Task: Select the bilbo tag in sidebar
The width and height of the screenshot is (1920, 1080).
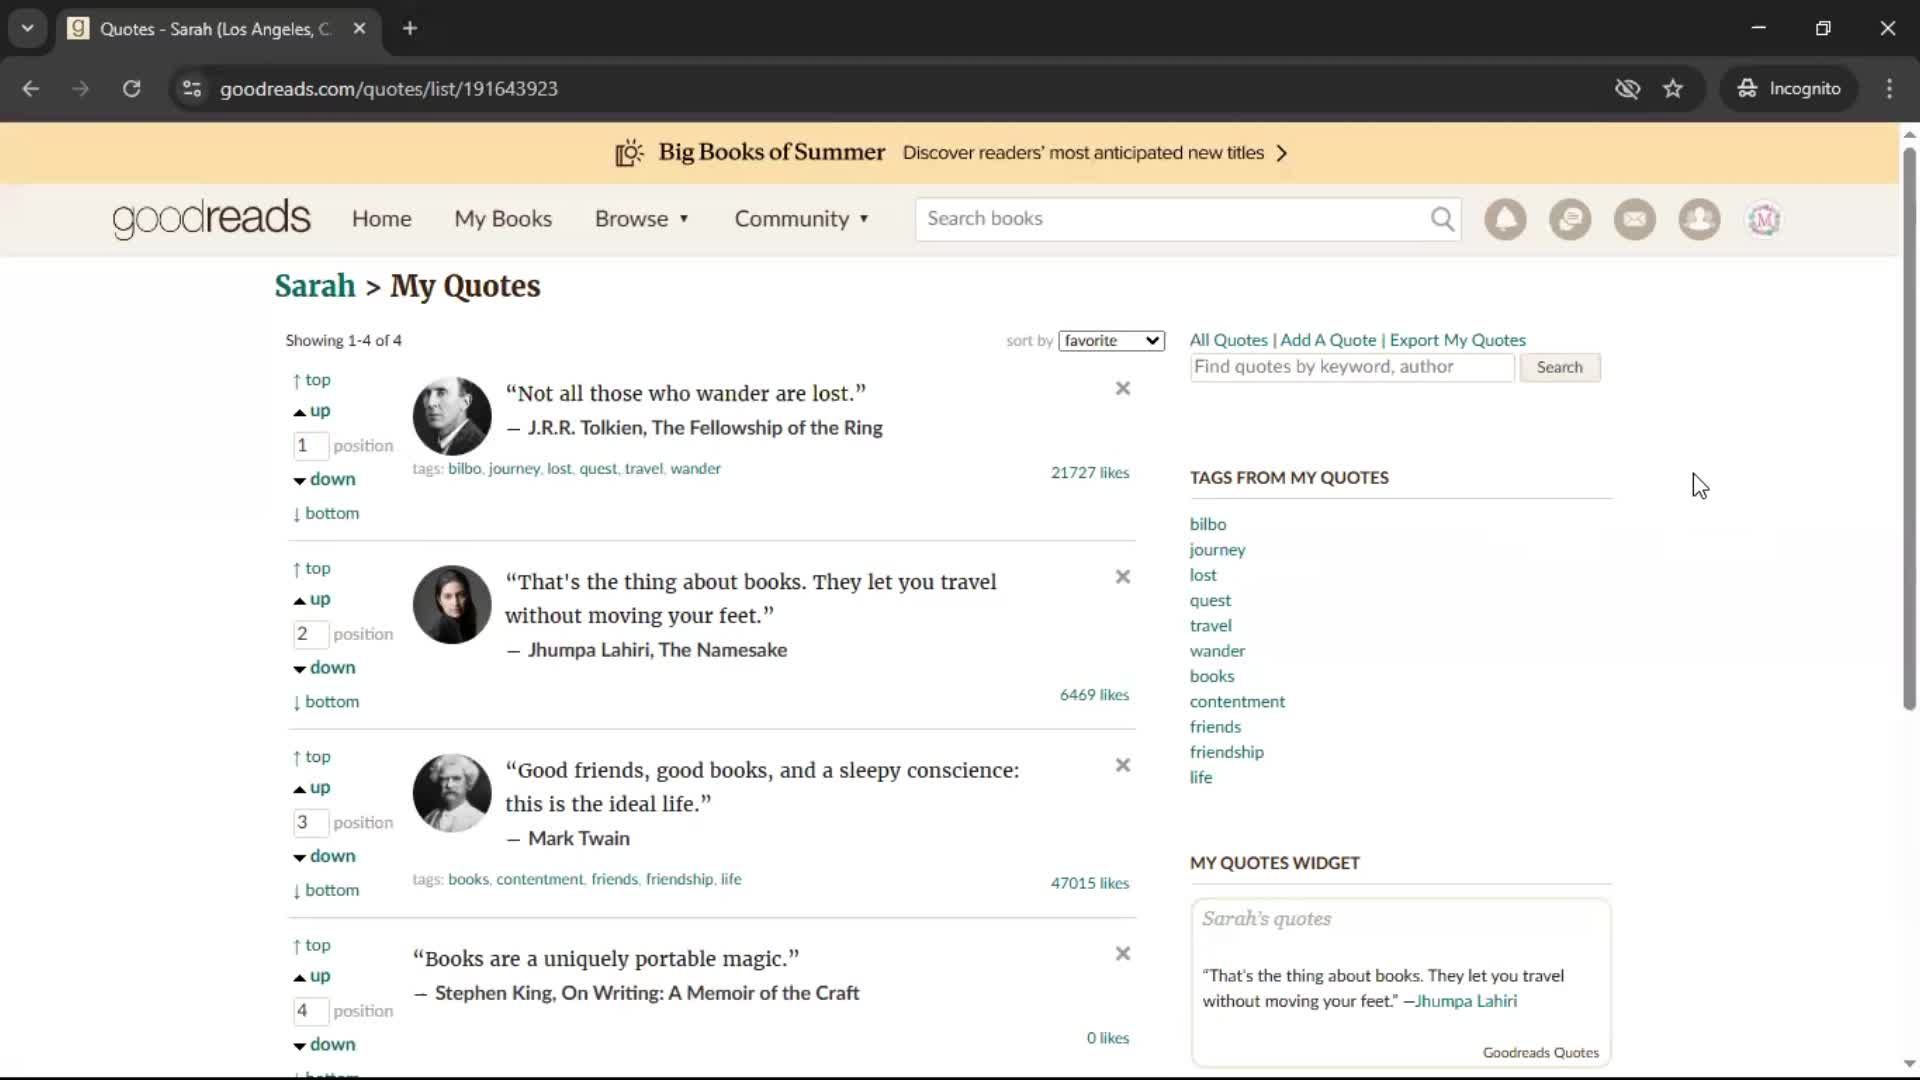Action: (x=1207, y=524)
